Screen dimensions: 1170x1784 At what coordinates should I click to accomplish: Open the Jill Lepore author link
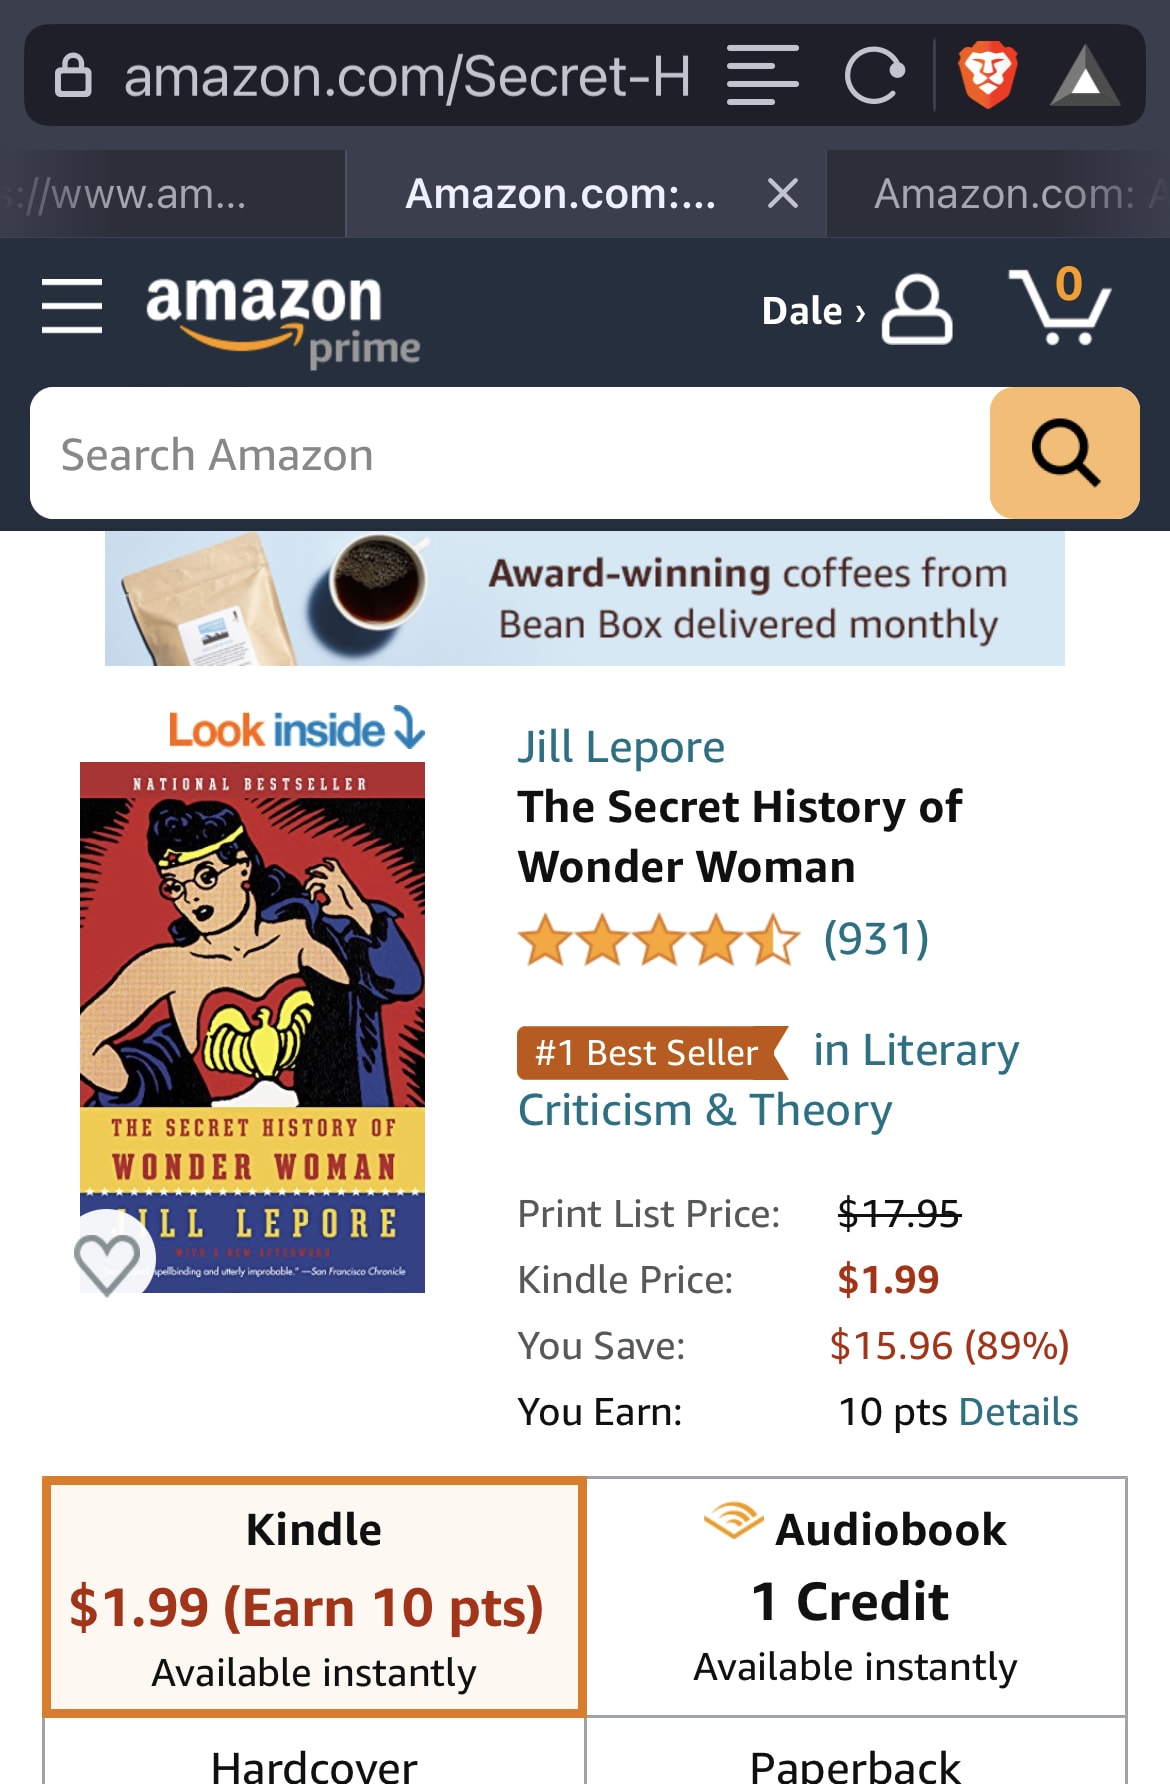(x=621, y=747)
